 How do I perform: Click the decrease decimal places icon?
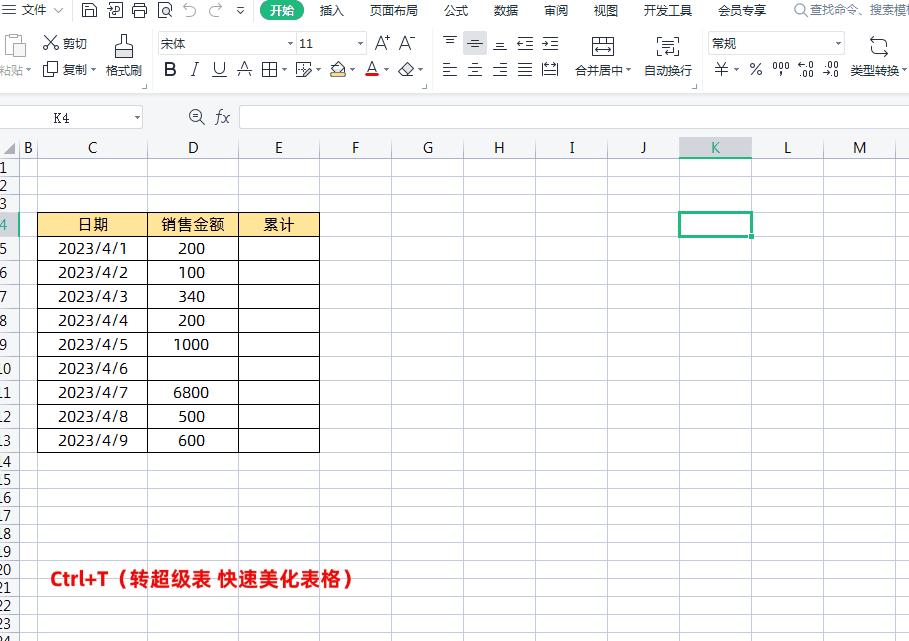click(831, 70)
